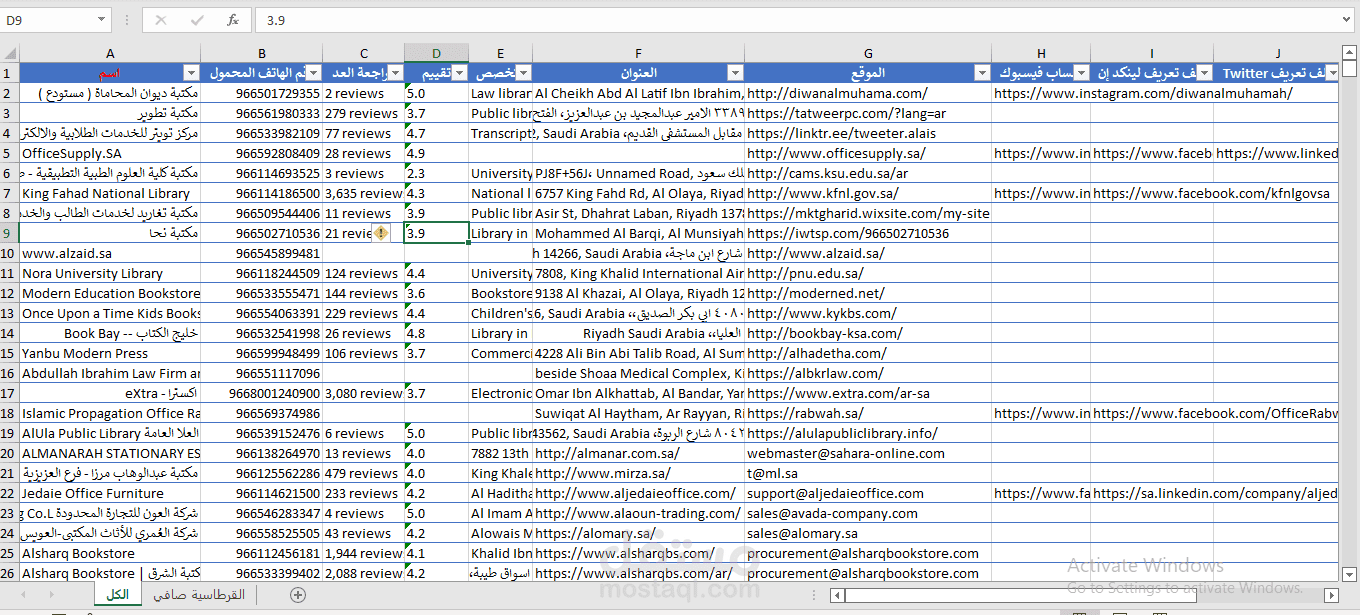The image size is (1360, 615).
Task: Select cell 3,635 reviews
Action: pos(364,193)
